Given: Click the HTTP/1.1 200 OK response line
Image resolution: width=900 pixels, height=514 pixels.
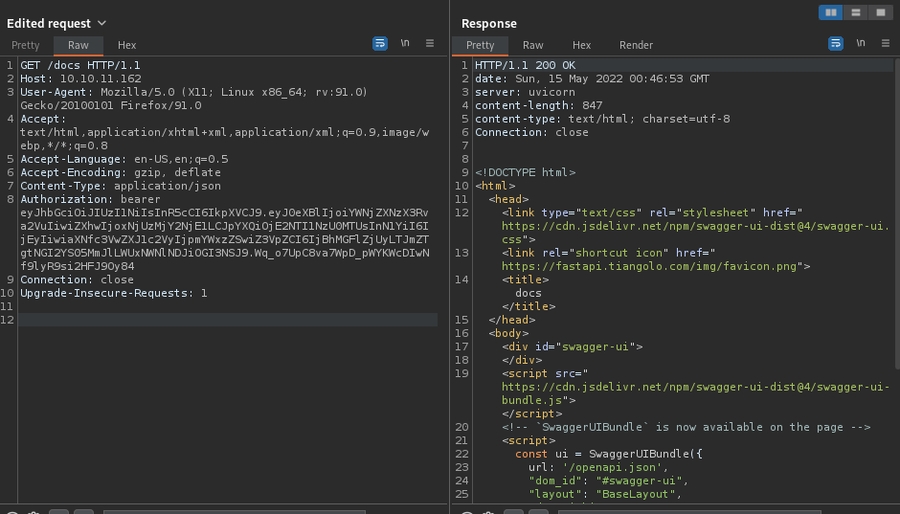Looking at the screenshot, I should pos(525,65).
